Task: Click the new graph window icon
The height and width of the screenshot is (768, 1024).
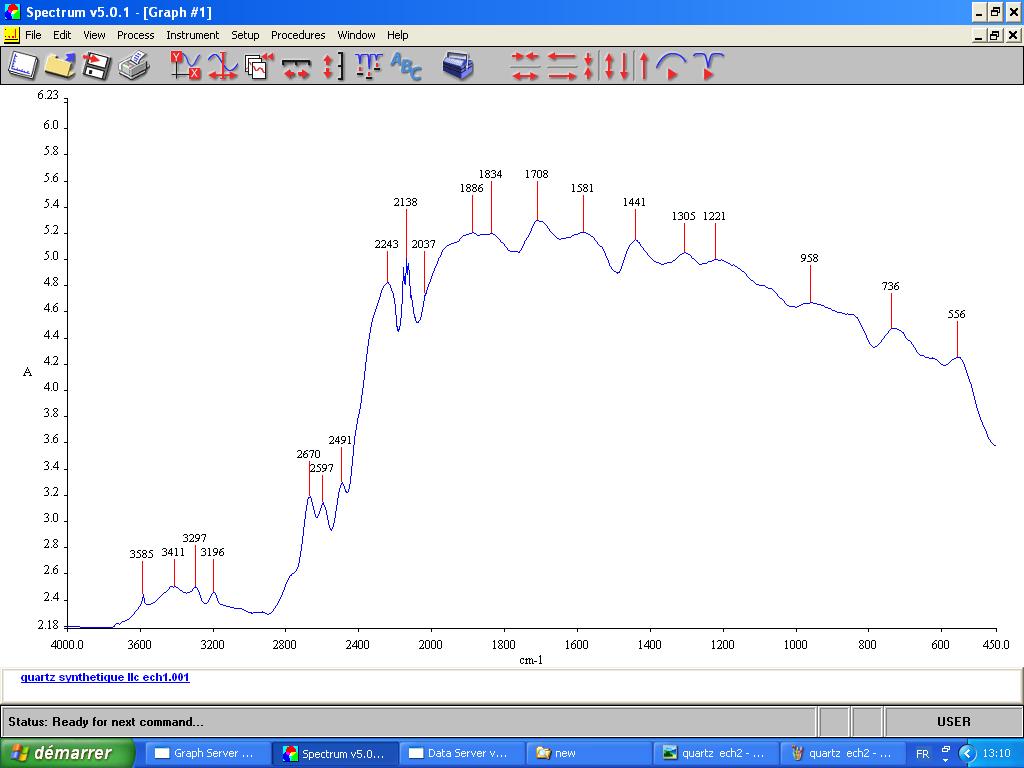Action: click(23, 66)
